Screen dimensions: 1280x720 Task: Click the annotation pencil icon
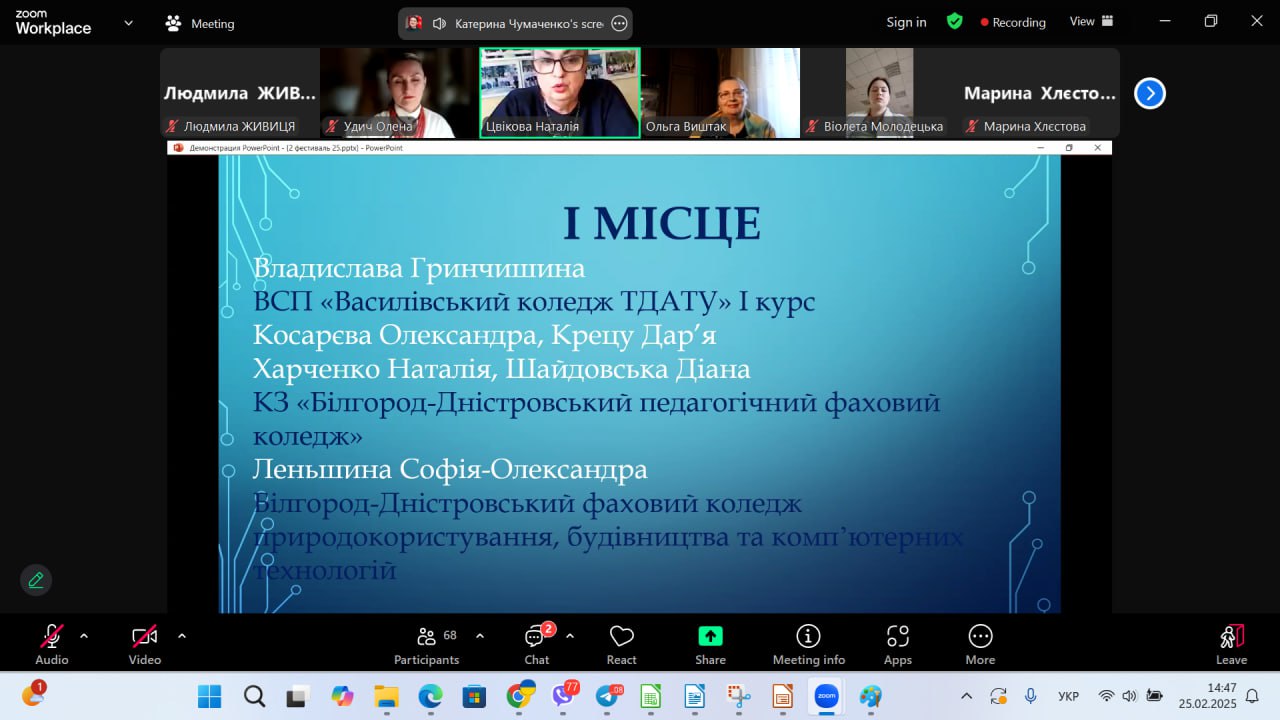36,580
